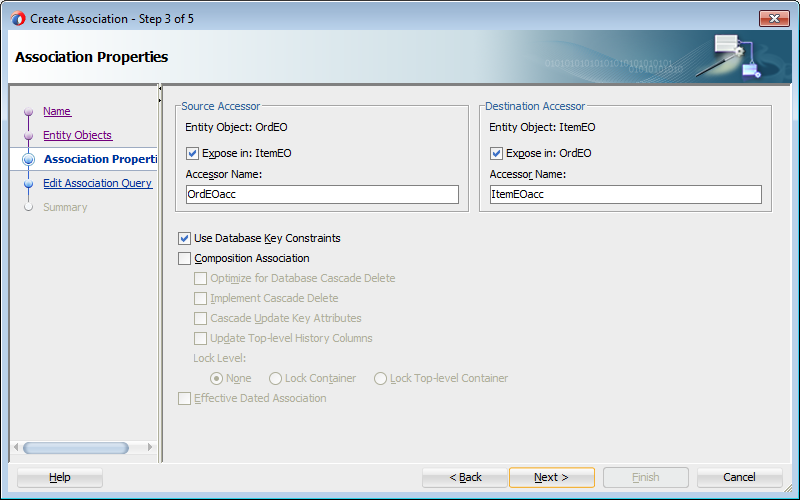Click the Association Properties step bullet
Viewport: 800px width, 500px height.
click(29, 159)
